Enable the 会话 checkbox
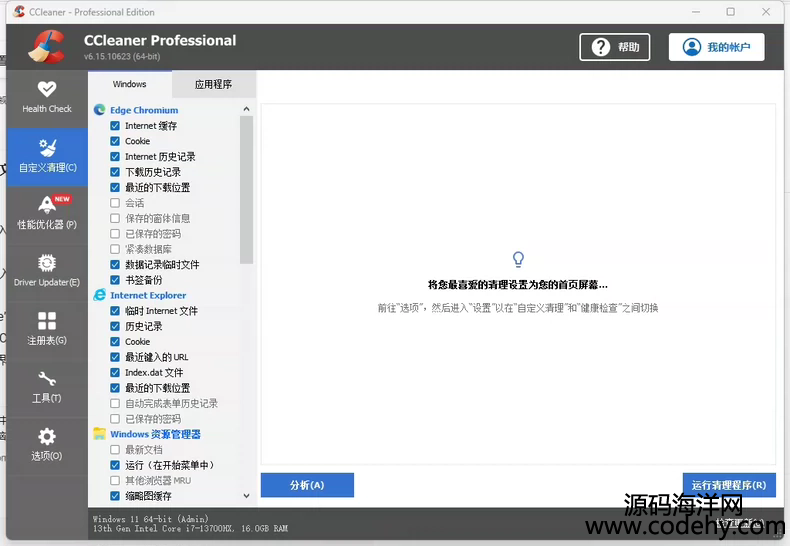The image size is (790, 546). pos(115,202)
